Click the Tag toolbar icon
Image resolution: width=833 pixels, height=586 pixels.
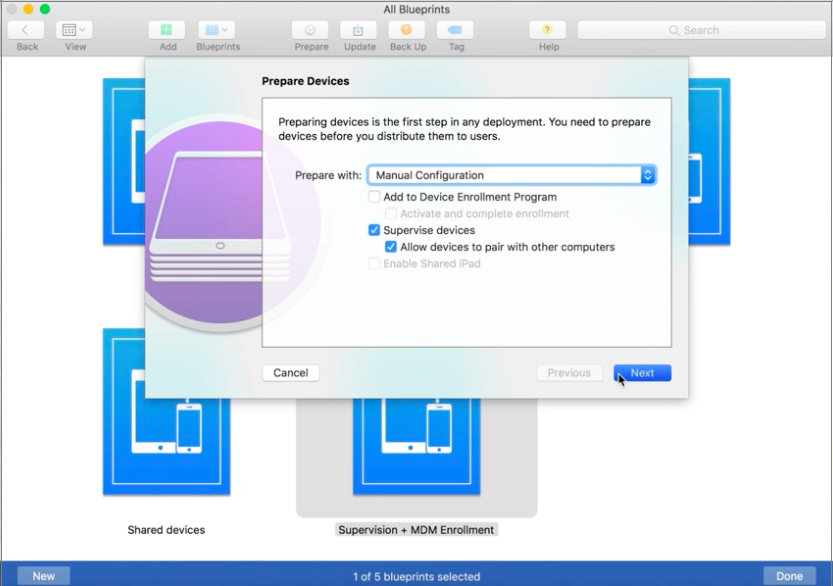point(456,31)
